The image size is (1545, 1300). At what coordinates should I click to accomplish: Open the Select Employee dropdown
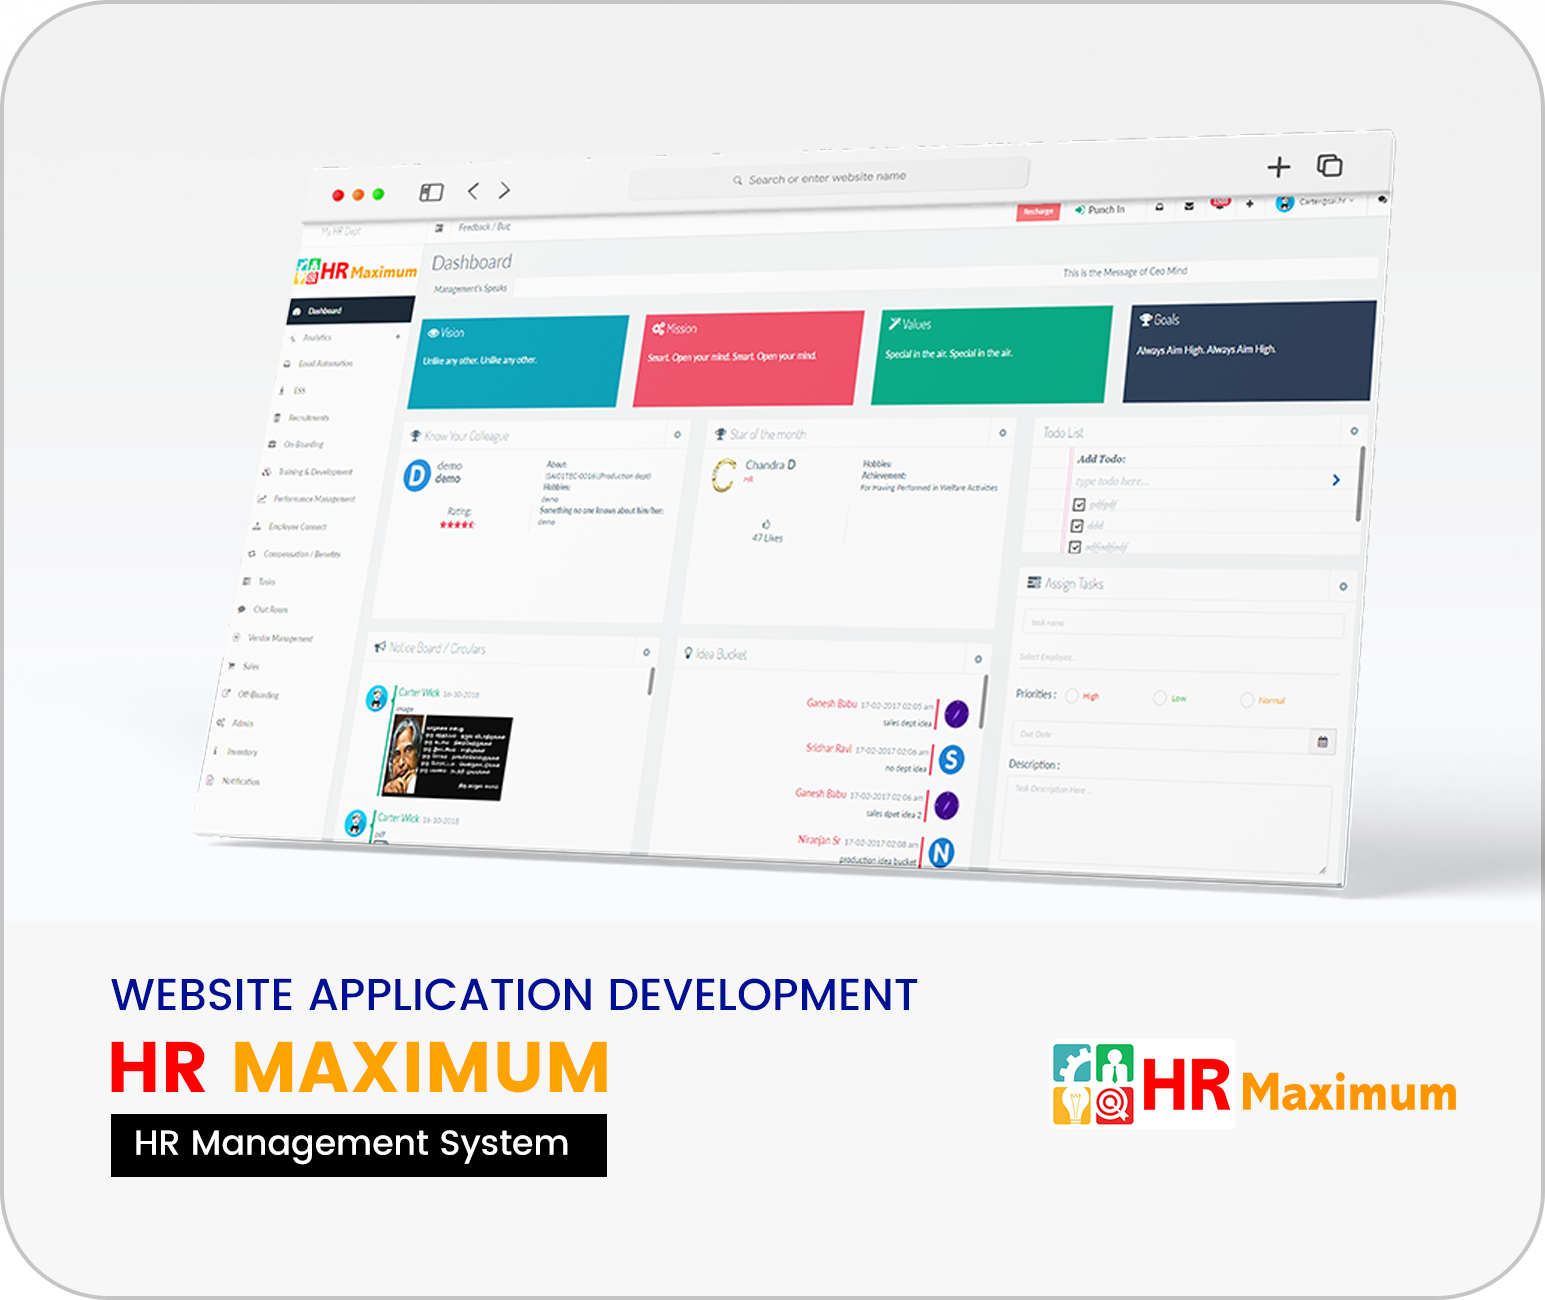coord(1178,657)
